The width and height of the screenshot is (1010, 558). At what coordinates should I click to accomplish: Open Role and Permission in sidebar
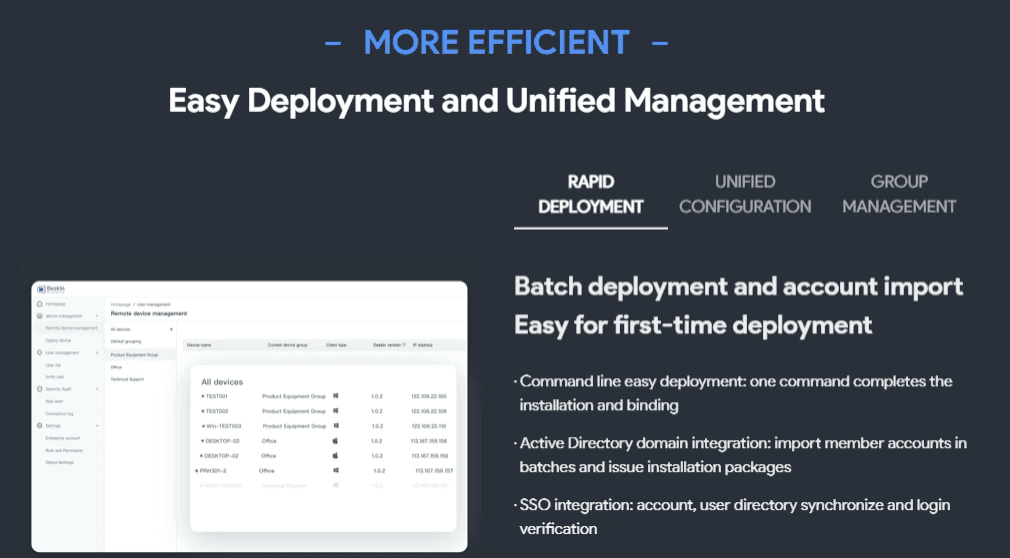64,450
